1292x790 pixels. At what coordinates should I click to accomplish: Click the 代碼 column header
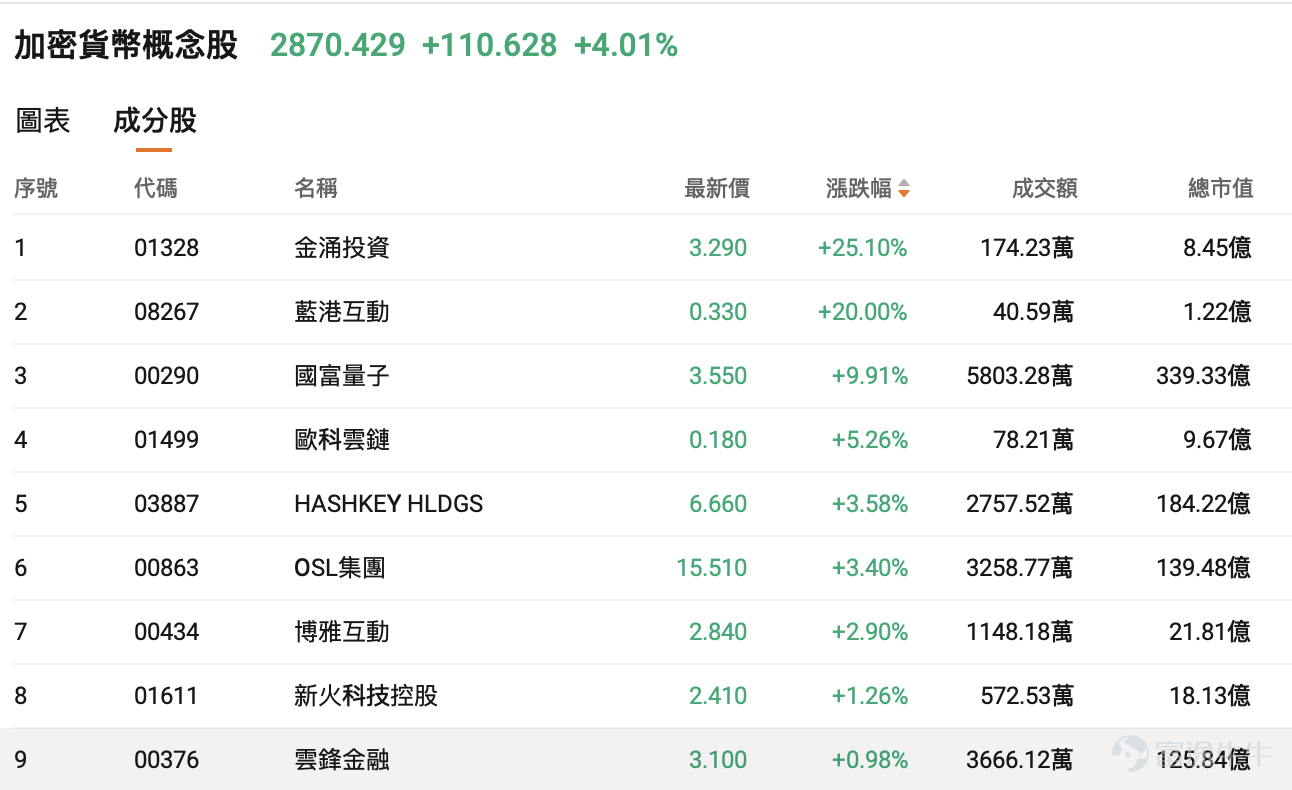pos(156,188)
